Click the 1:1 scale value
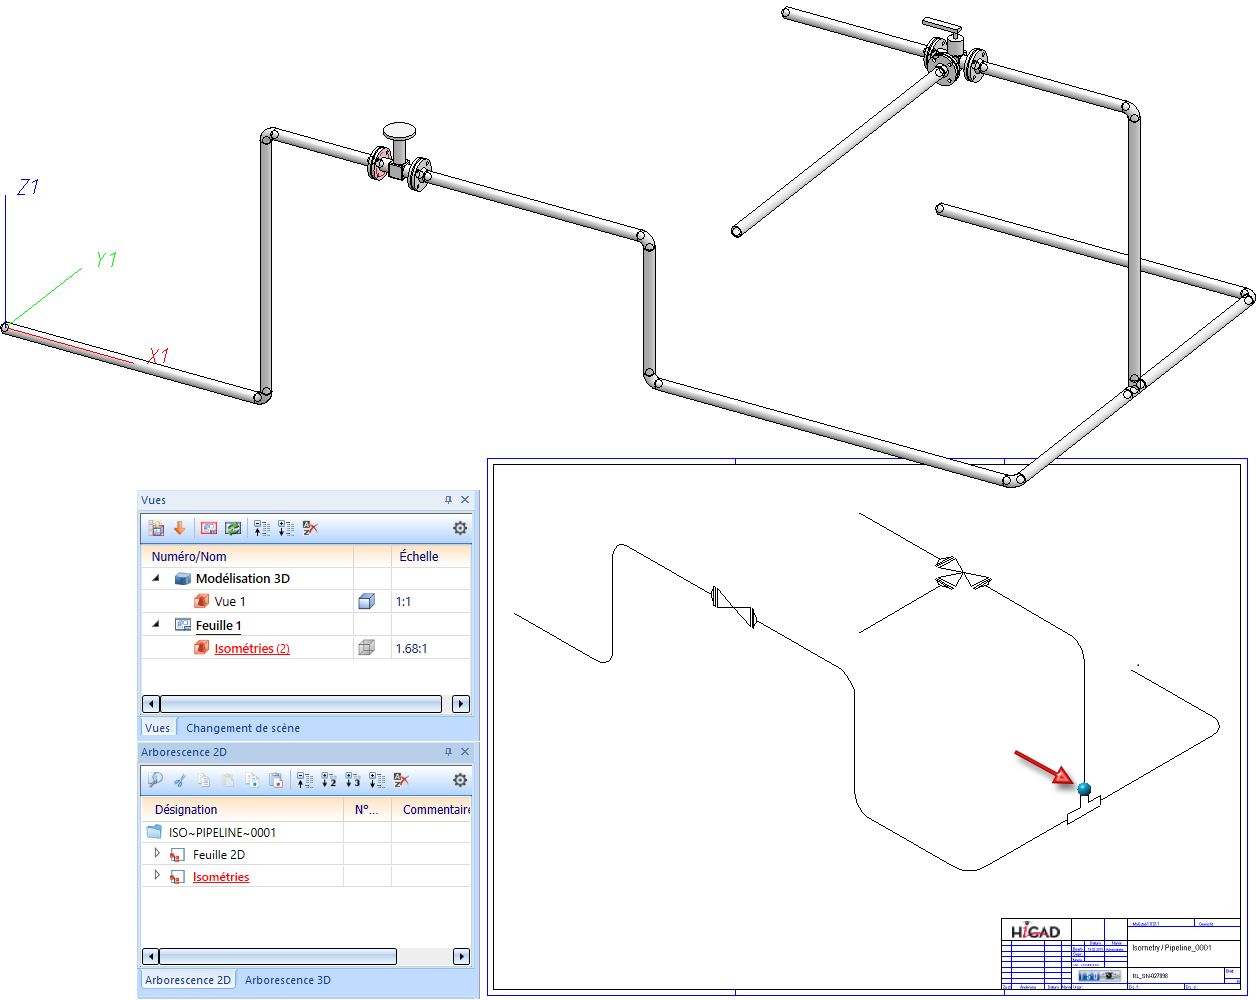The height and width of the screenshot is (1000, 1256). (x=404, y=602)
